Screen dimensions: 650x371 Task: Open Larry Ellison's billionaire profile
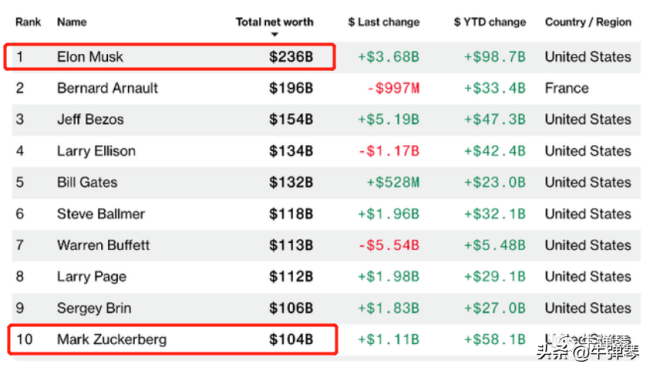96,151
